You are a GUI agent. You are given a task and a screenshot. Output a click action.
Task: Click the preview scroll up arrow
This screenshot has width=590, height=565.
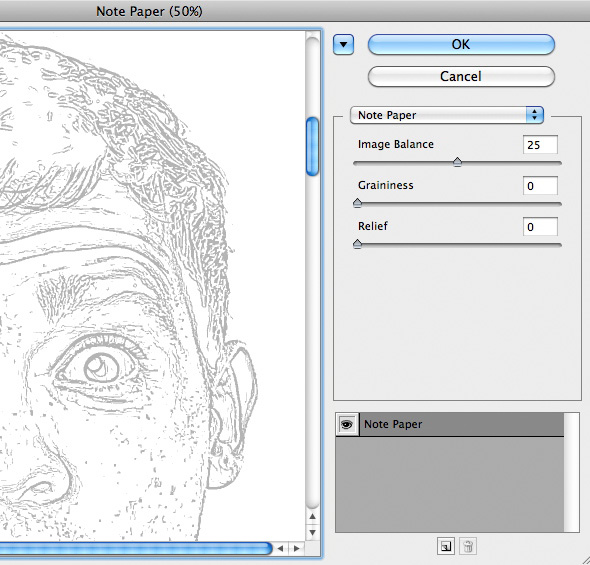(x=312, y=517)
